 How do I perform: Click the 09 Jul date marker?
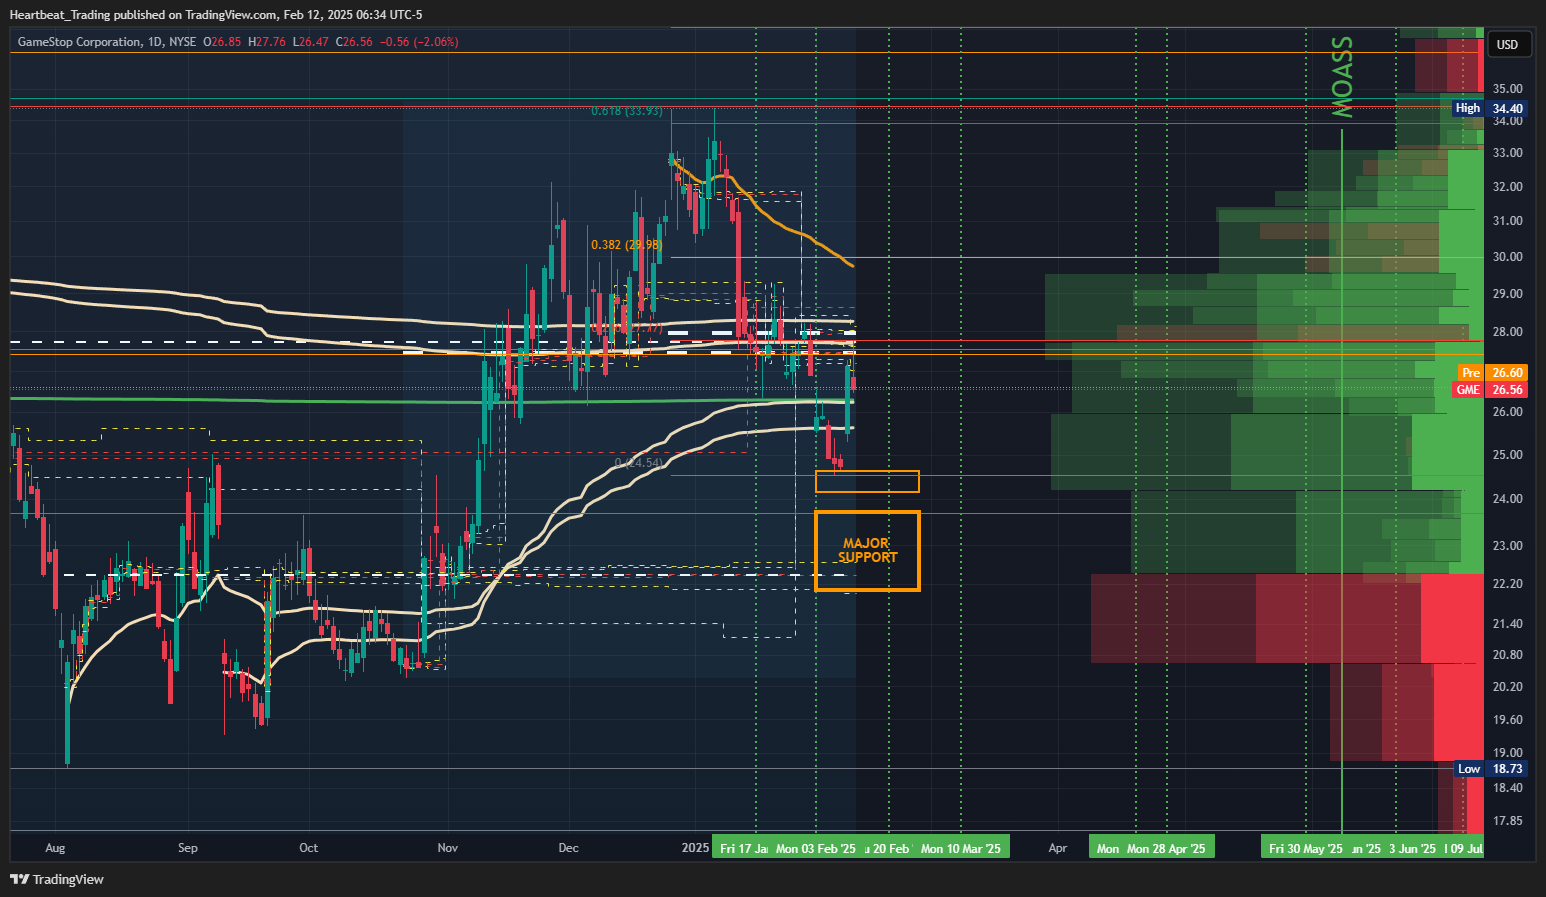tap(1464, 848)
